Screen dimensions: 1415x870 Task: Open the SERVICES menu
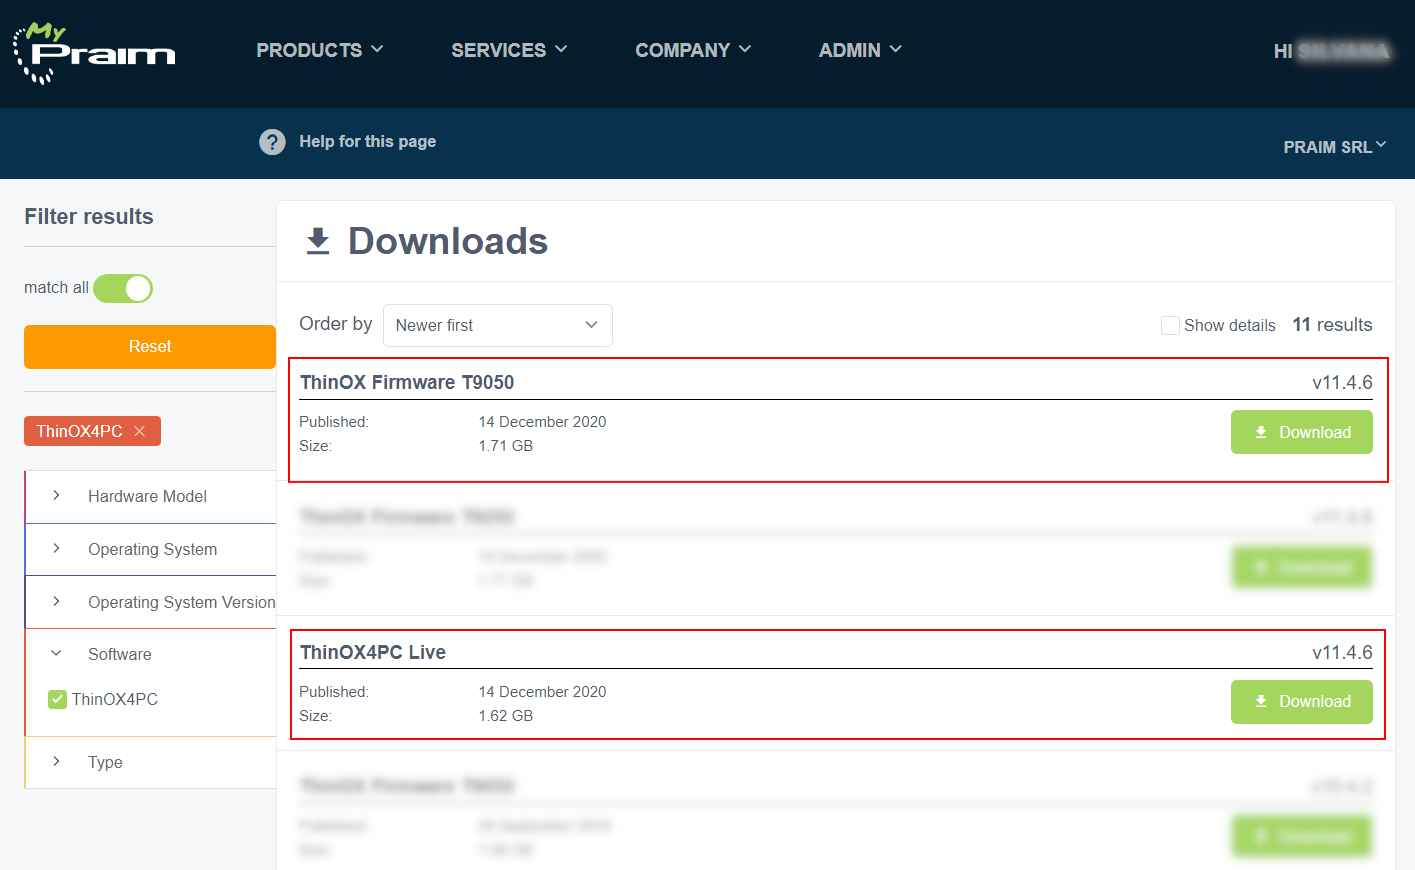coord(509,50)
